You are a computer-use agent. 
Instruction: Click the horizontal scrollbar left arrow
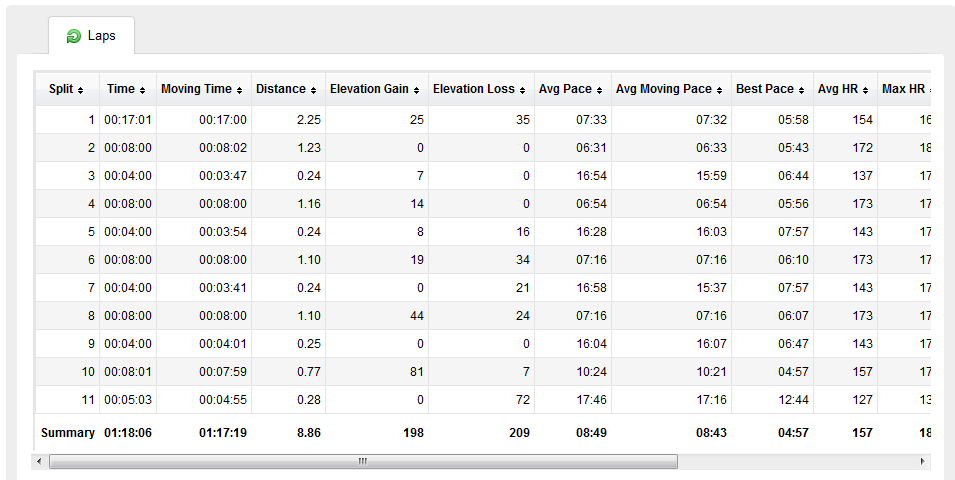[x=40, y=461]
